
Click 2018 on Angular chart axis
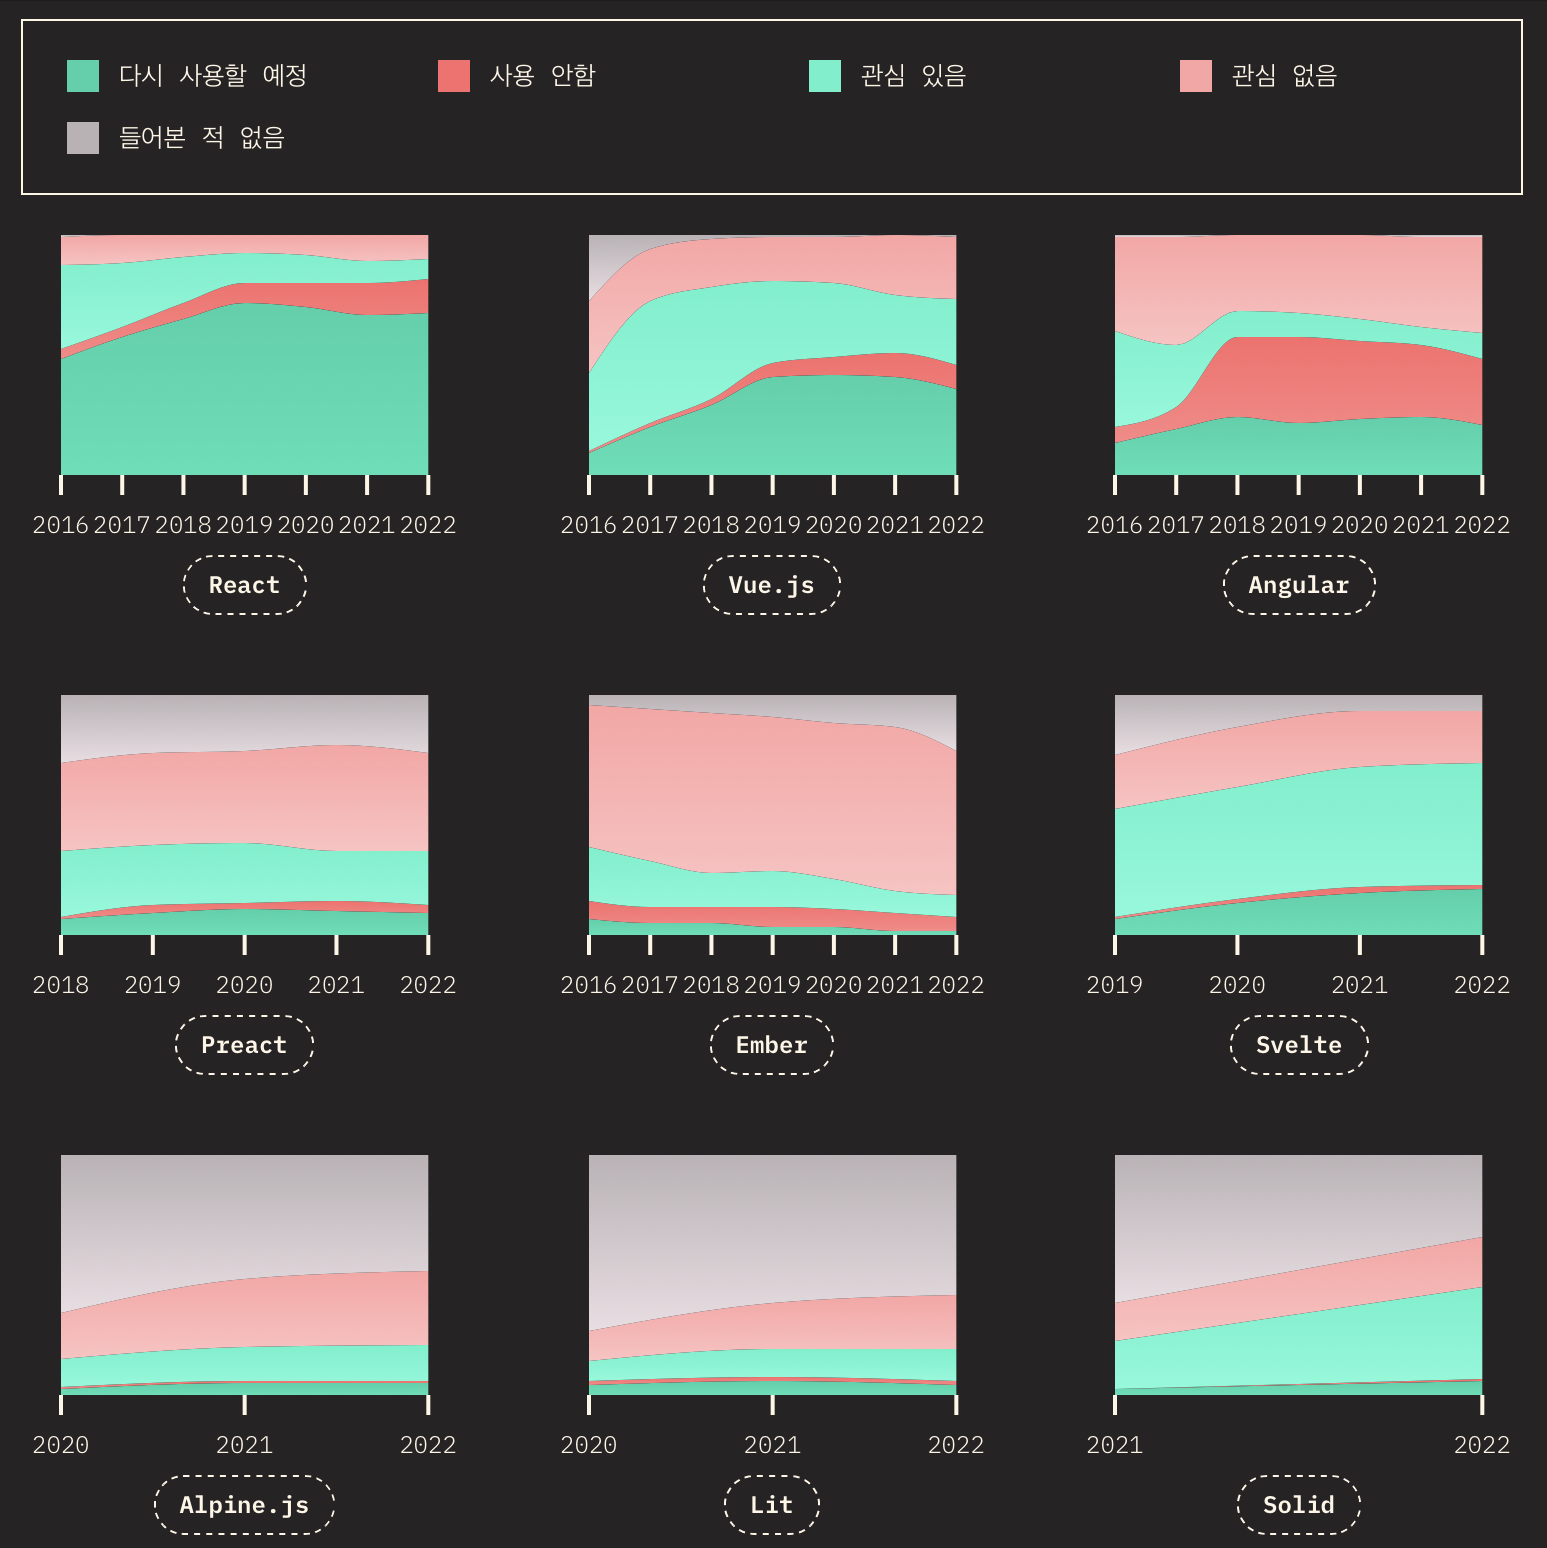(x=1237, y=525)
